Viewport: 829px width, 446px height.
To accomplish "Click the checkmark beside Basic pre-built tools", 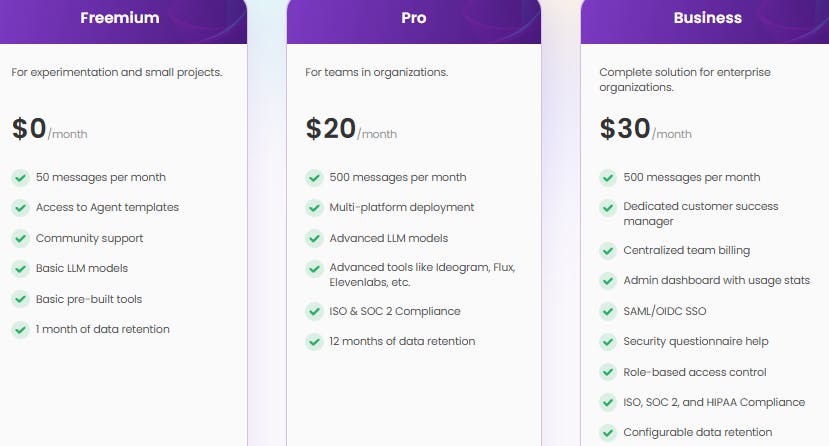I will coord(21,299).
